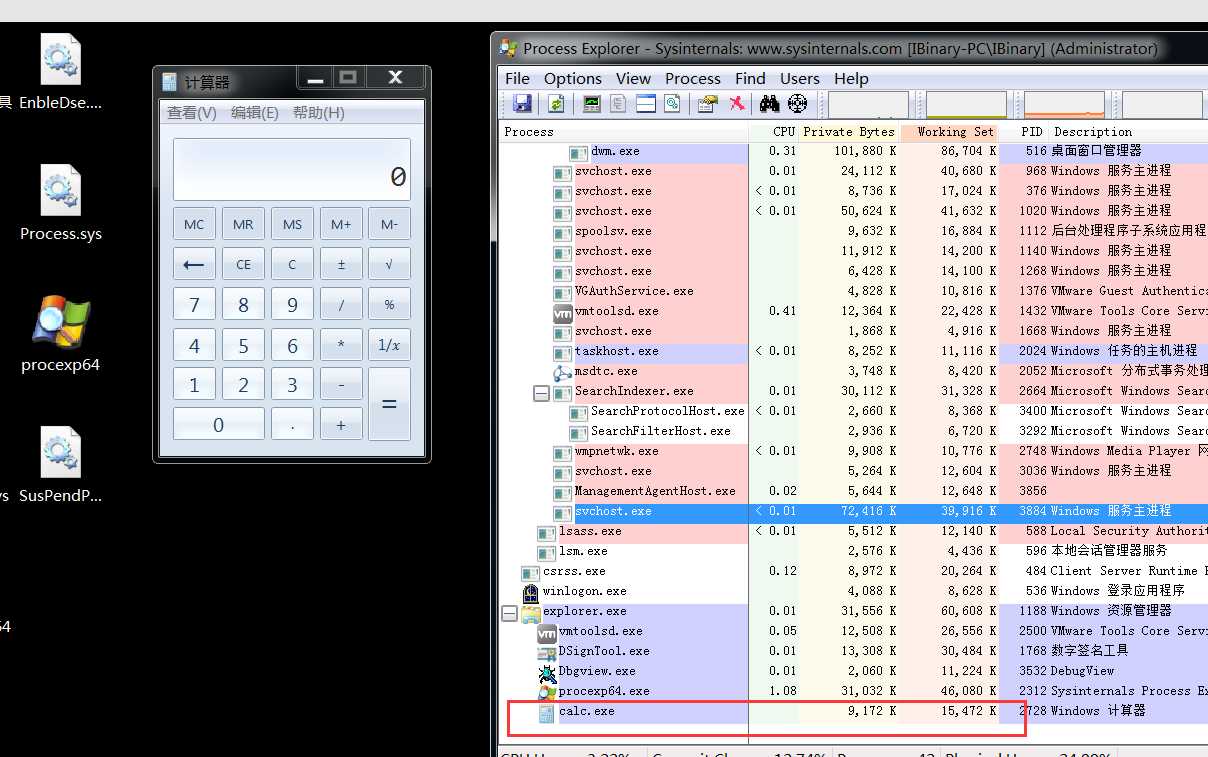Open the Options menu
This screenshot has height=757, width=1208.
[x=573, y=78]
